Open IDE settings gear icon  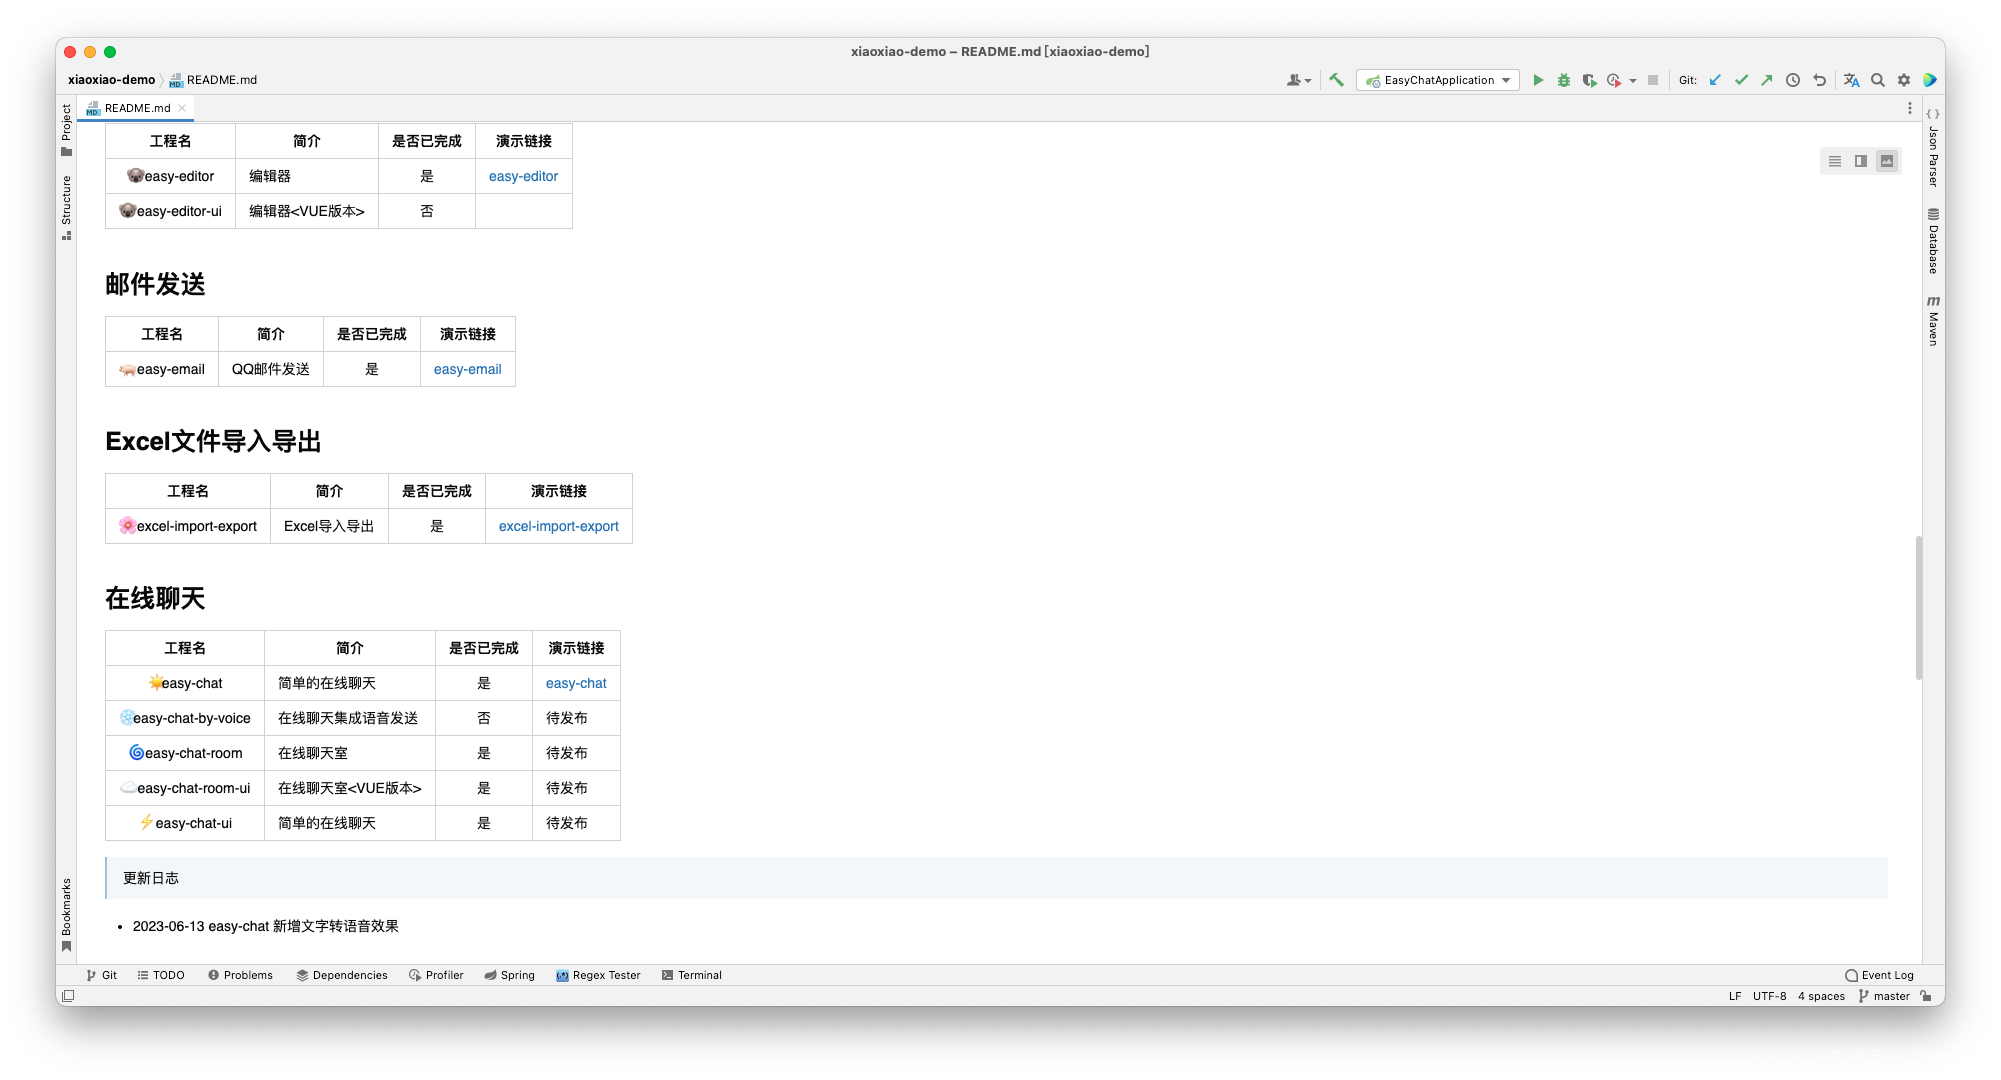1904,80
